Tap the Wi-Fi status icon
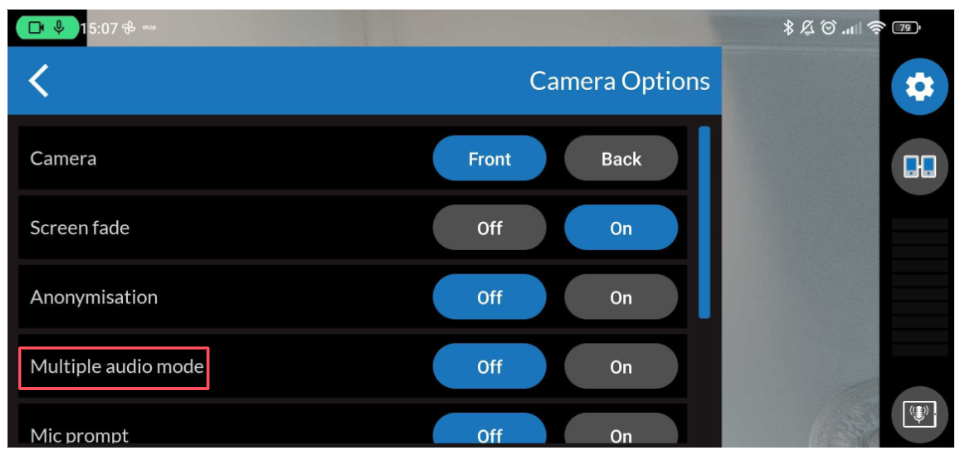This screenshot has height=454, width=961. click(877, 28)
